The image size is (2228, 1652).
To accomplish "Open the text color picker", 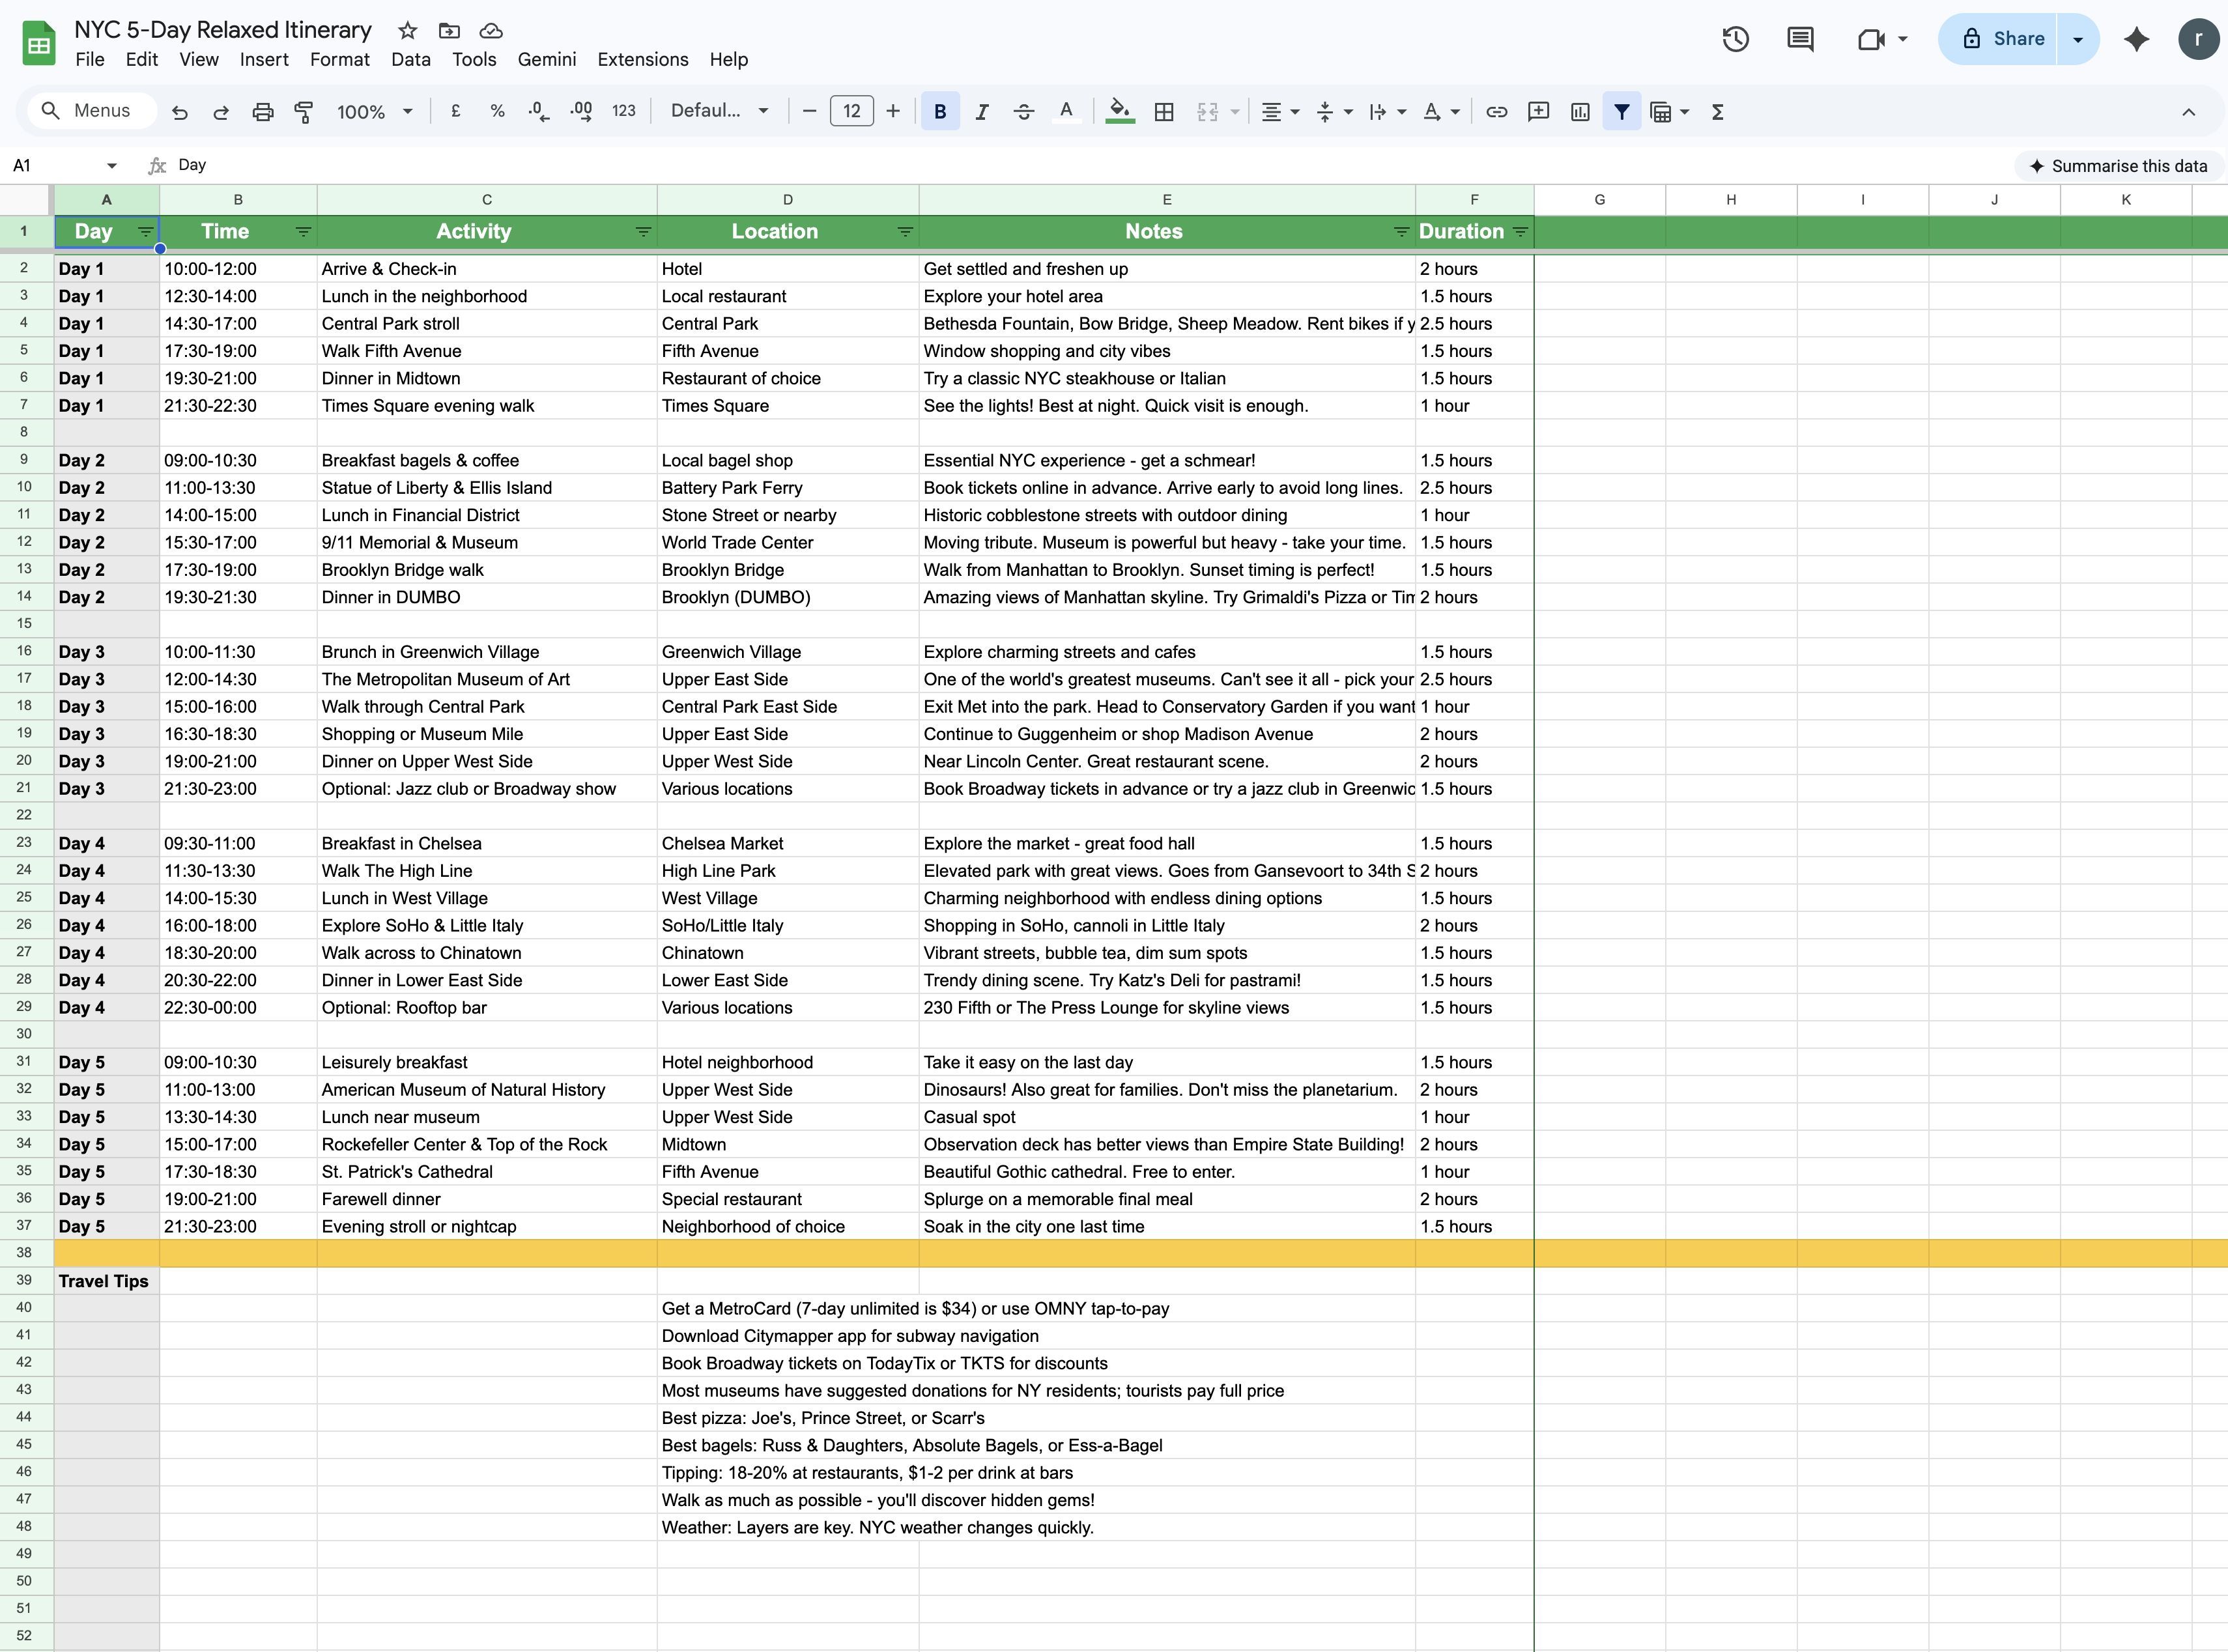I will tap(1067, 111).
